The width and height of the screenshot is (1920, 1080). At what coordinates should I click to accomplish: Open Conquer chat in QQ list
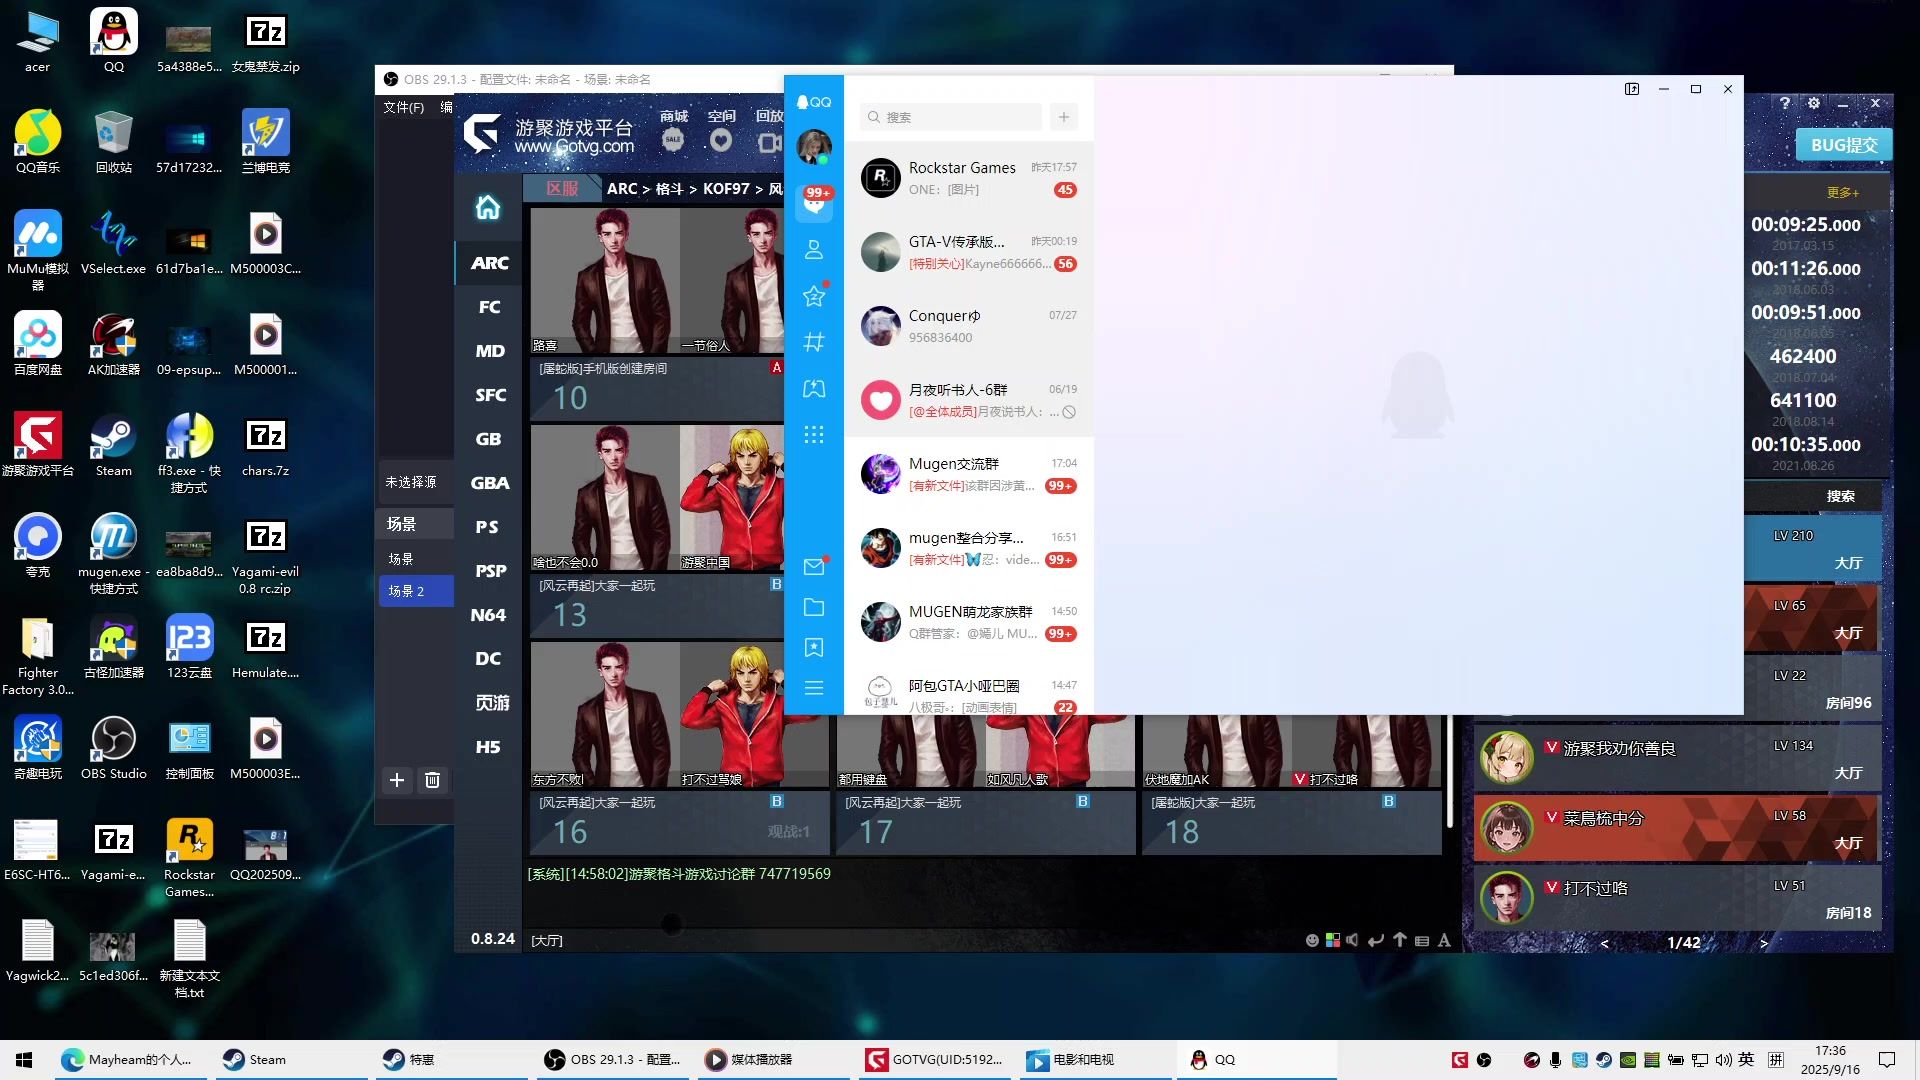(x=969, y=326)
